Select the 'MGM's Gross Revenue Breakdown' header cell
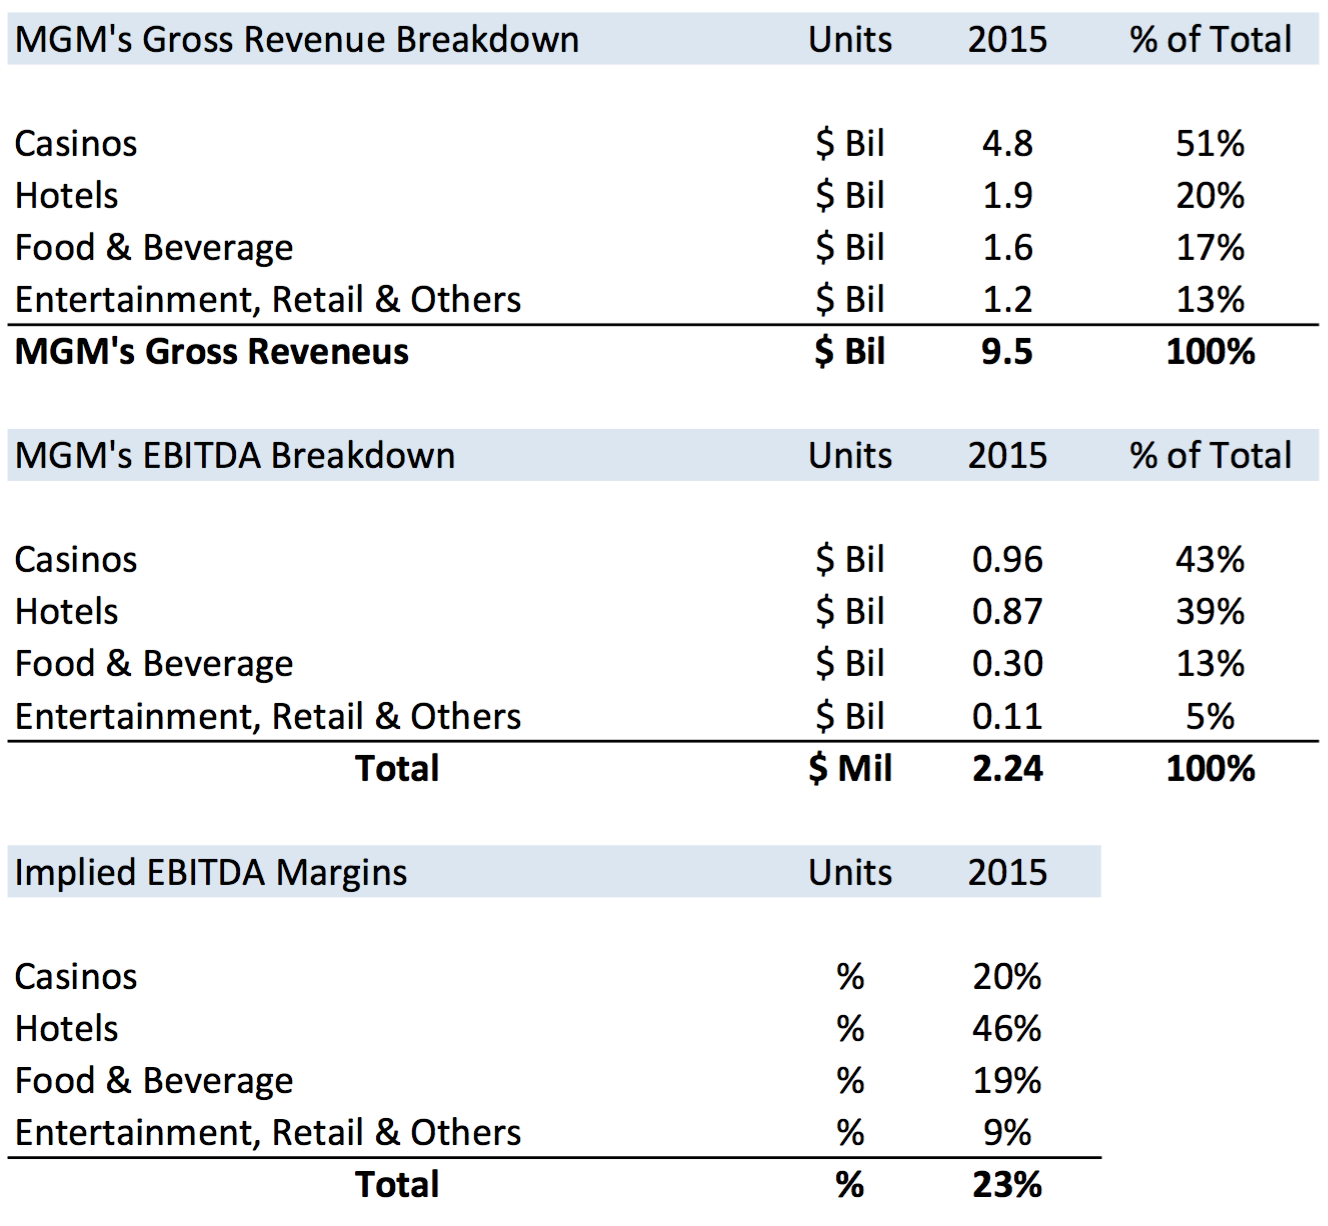Image resolution: width=1328 pixels, height=1226 pixels. (x=297, y=40)
